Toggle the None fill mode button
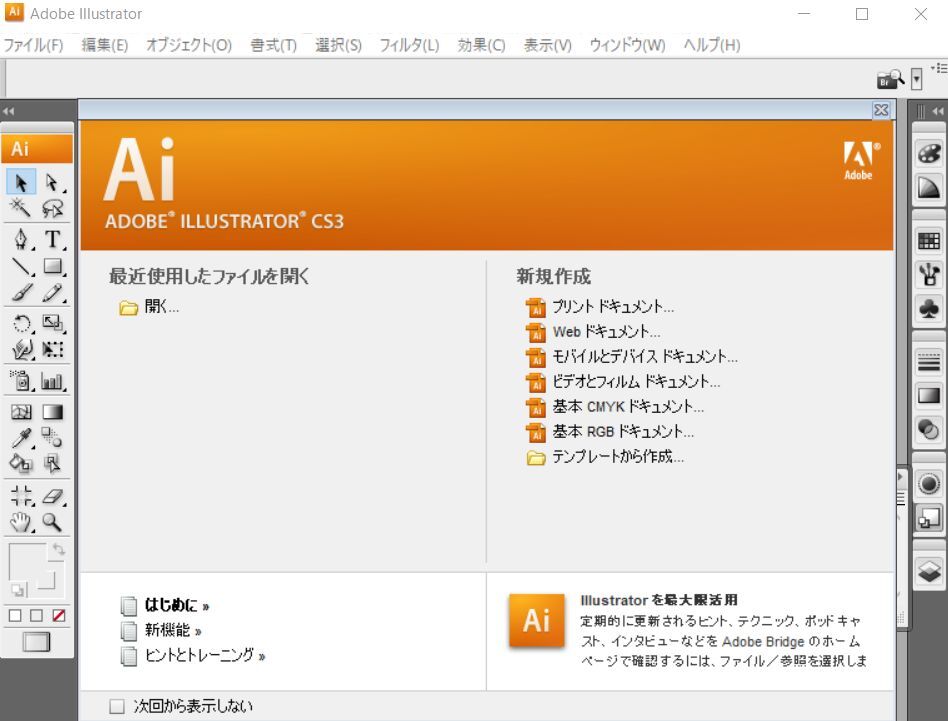948x721 pixels. coord(59,615)
